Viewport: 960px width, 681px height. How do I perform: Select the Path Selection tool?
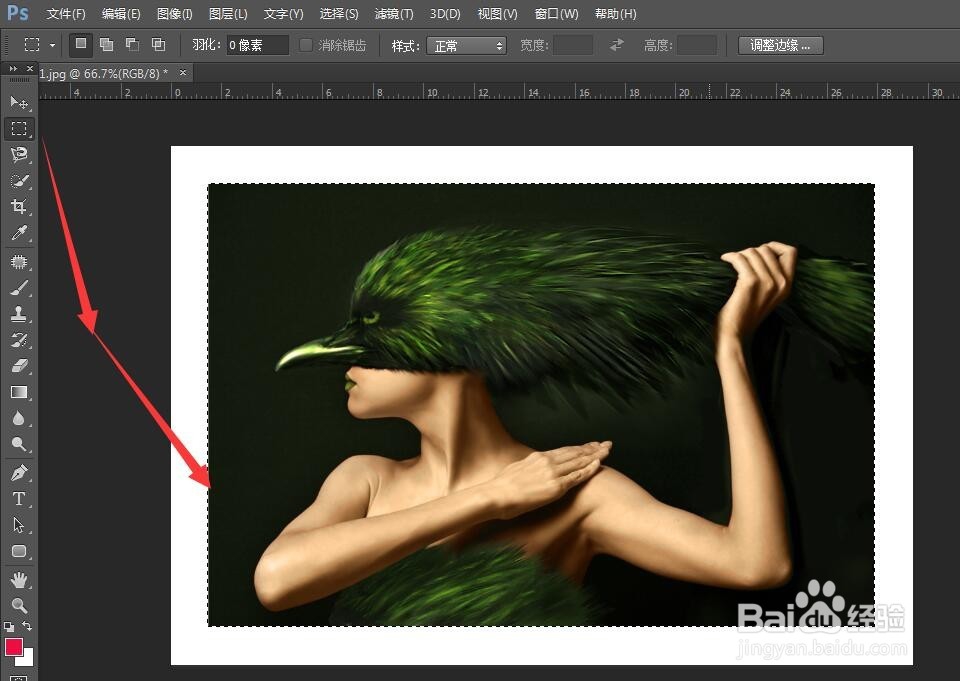click(x=19, y=525)
